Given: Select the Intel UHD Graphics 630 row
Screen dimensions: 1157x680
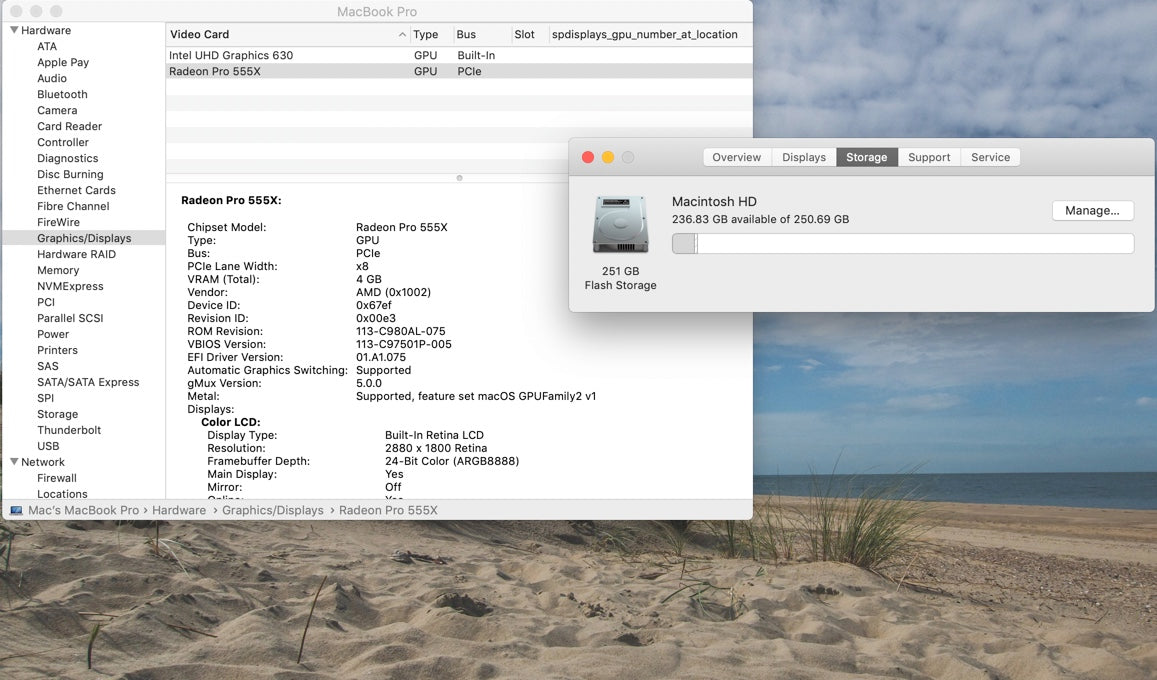Looking at the screenshot, I should 231,55.
